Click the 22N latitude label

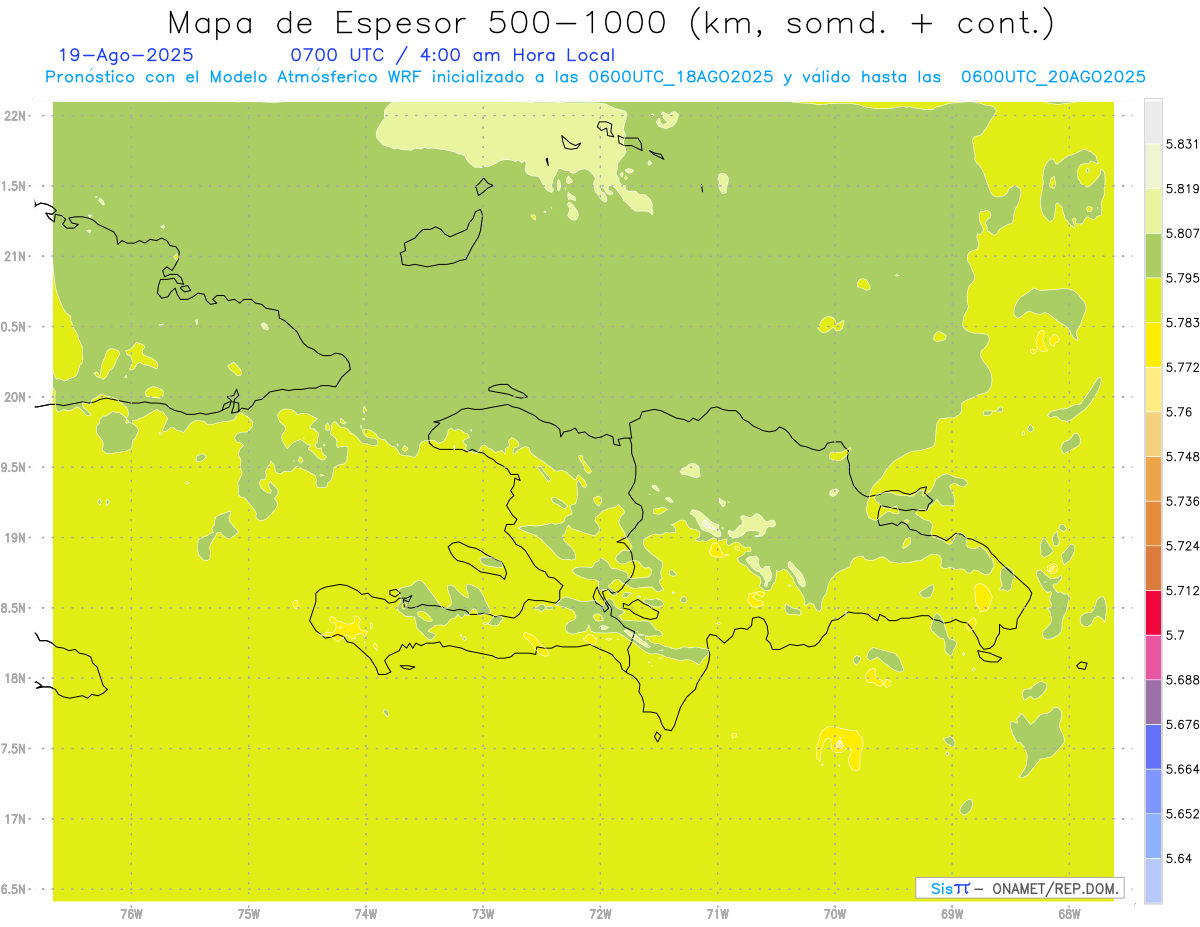click(x=16, y=116)
